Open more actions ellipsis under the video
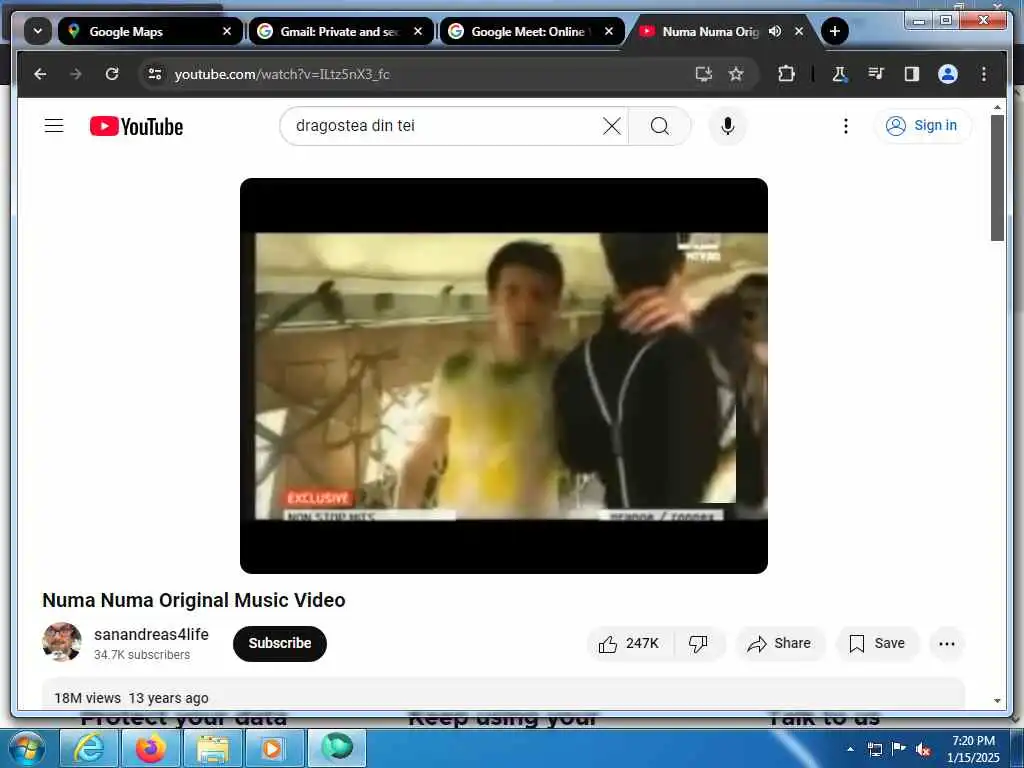1024x768 pixels. point(946,643)
